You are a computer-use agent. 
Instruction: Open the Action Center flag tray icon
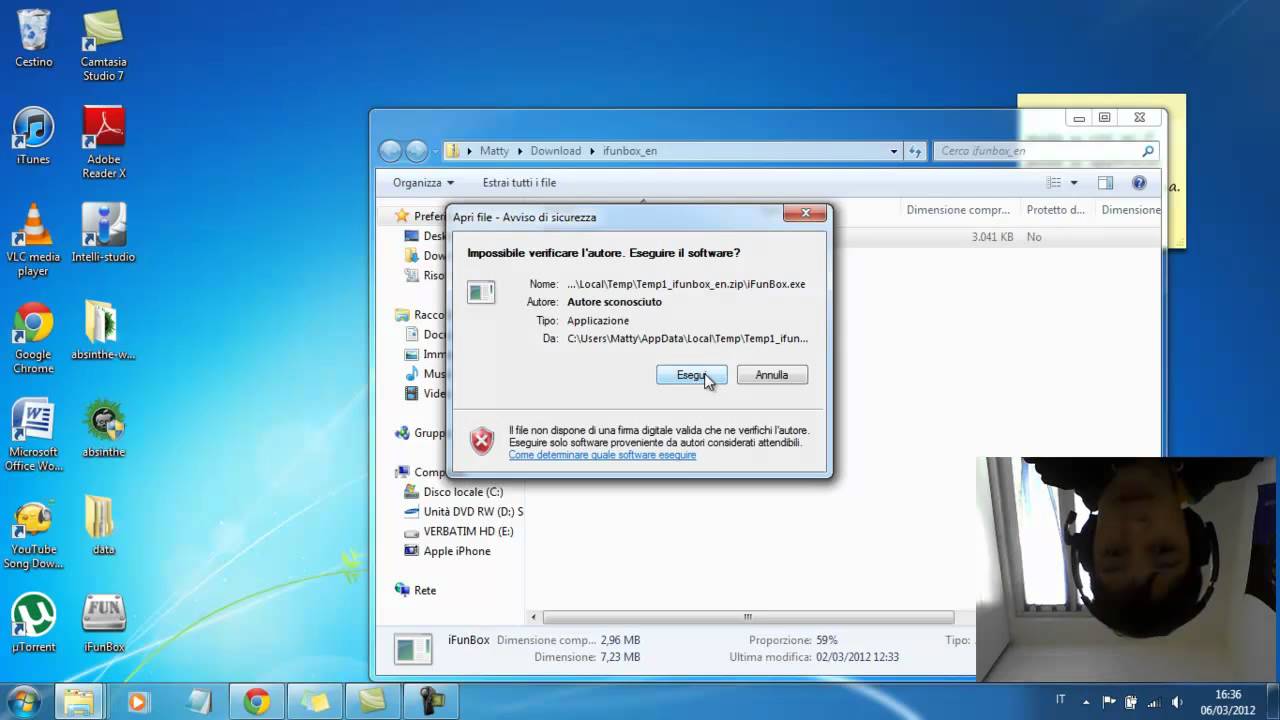click(x=1109, y=702)
